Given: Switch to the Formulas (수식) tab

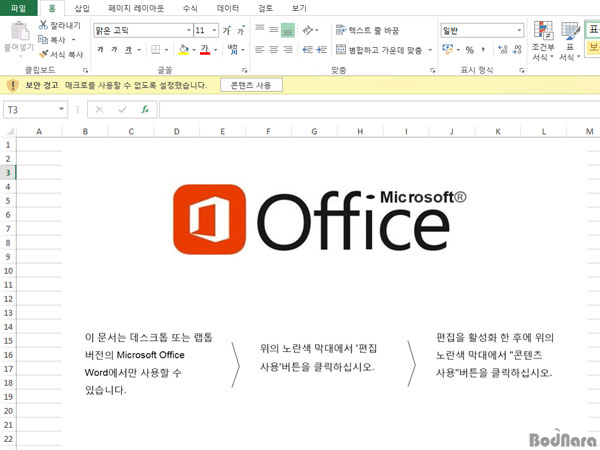Looking at the screenshot, I should [190, 8].
